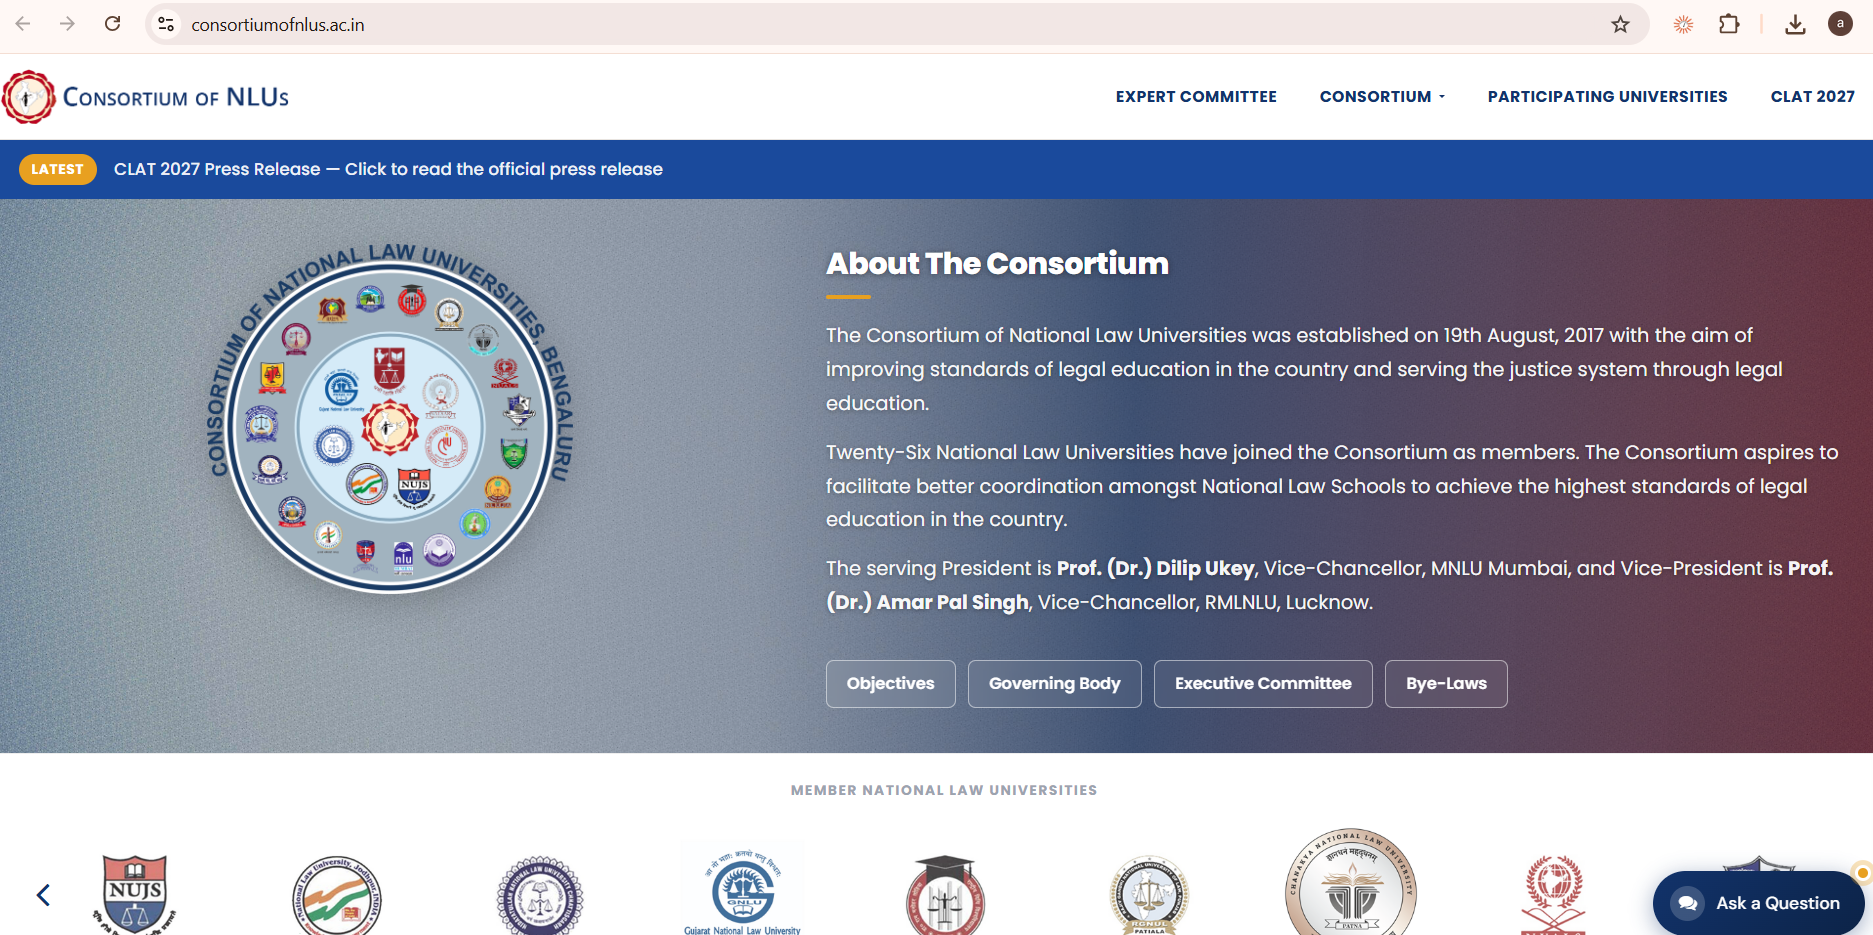The height and width of the screenshot is (935, 1873).
Task: Open the browser extensions puzzle icon
Action: 1729,24
